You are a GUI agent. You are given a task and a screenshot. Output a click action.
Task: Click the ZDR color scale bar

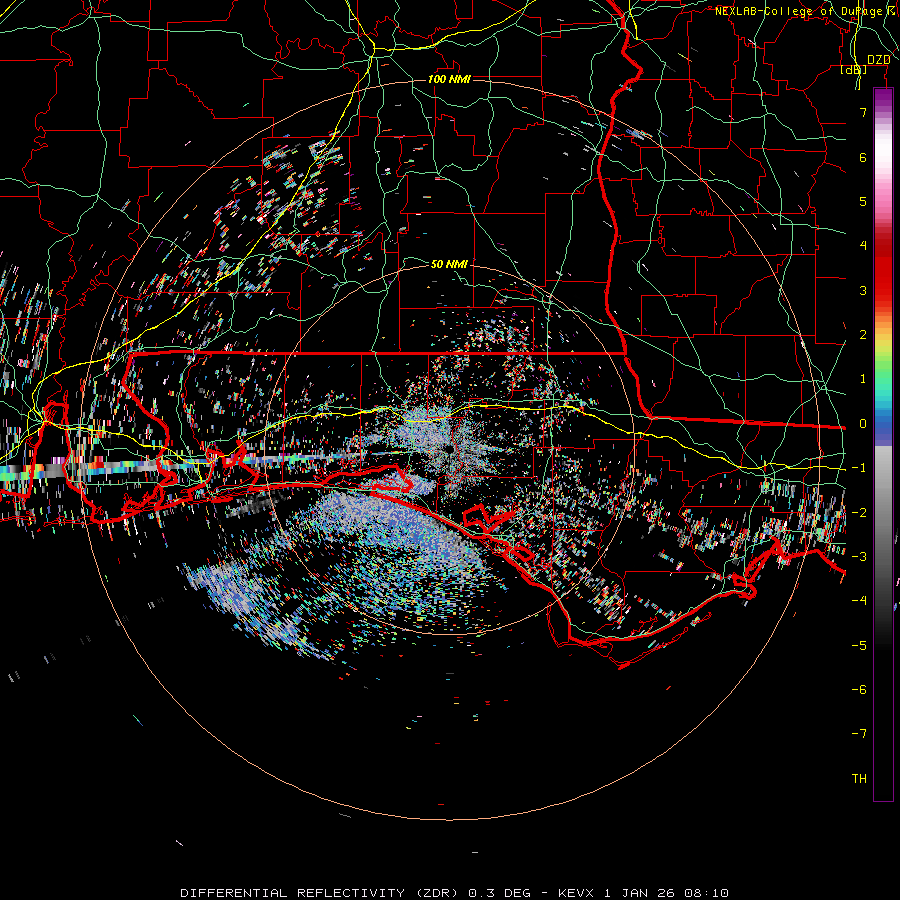coord(883,445)
